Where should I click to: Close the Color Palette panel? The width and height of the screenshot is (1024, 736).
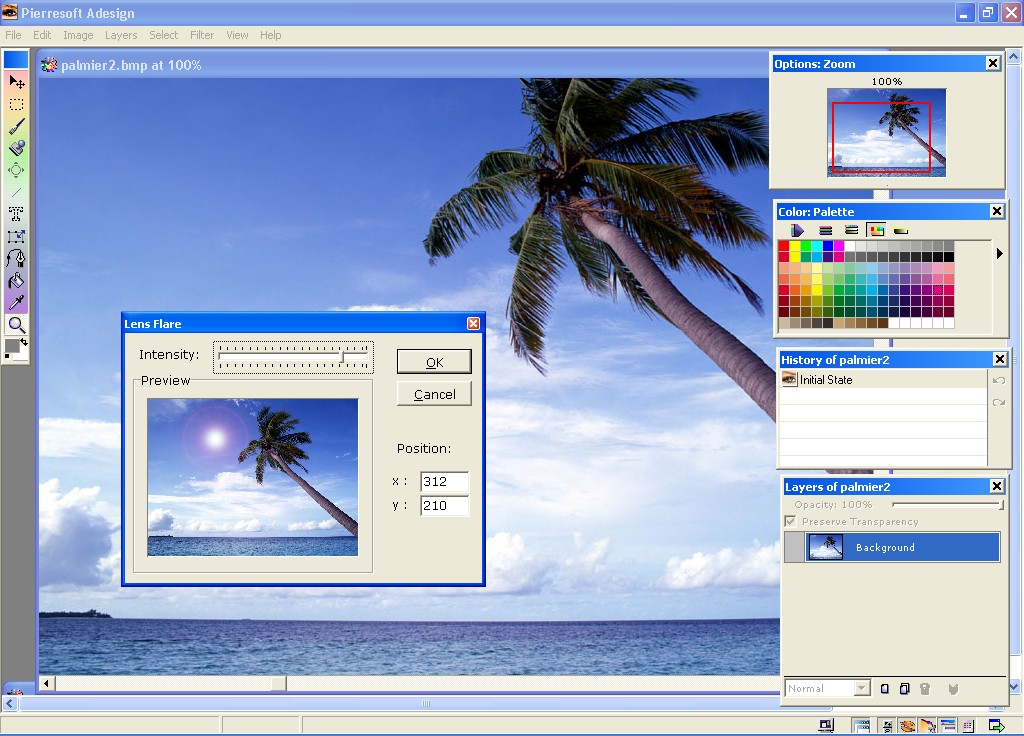coord(997,211)
